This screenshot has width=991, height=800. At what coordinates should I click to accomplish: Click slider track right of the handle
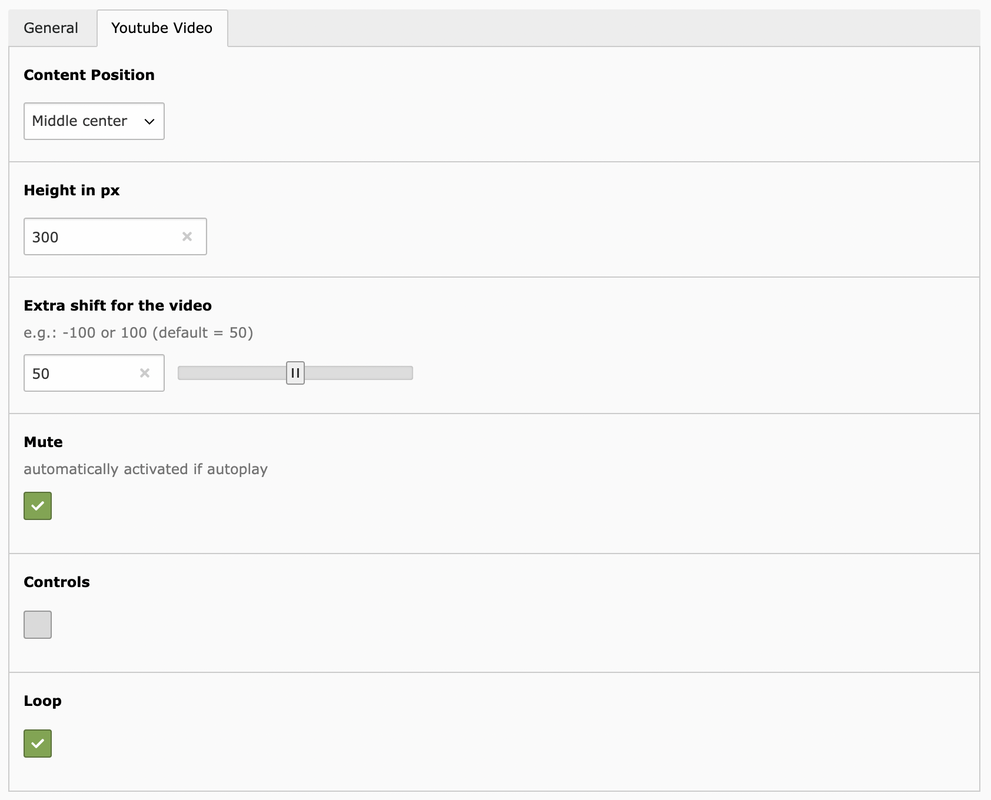[359, 373]
